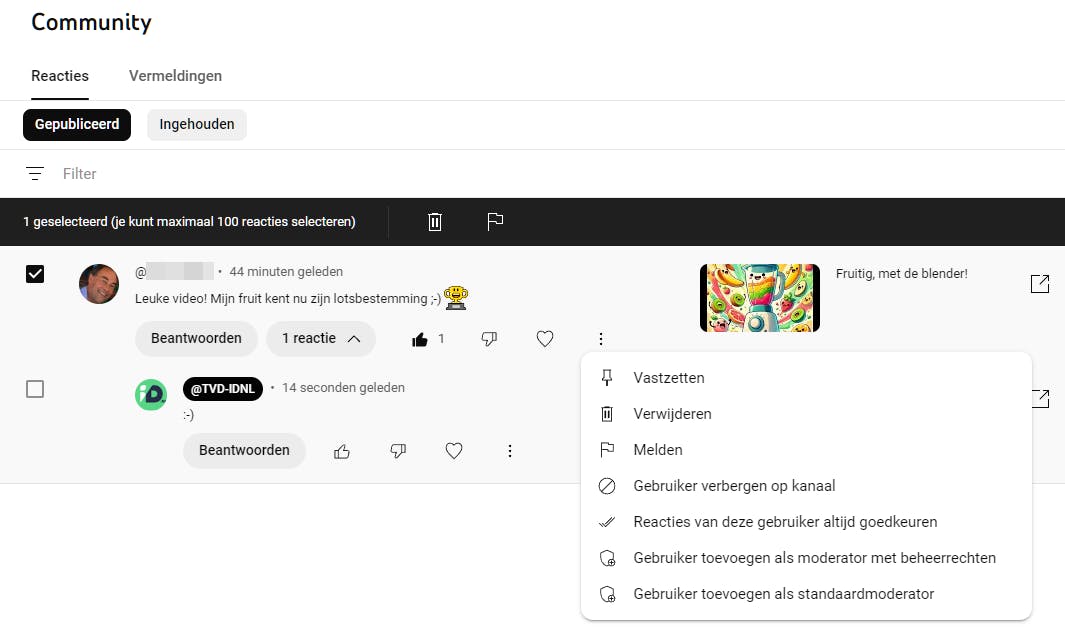Open the three-dot menu on the @TVD-IDNL reply

510,451
